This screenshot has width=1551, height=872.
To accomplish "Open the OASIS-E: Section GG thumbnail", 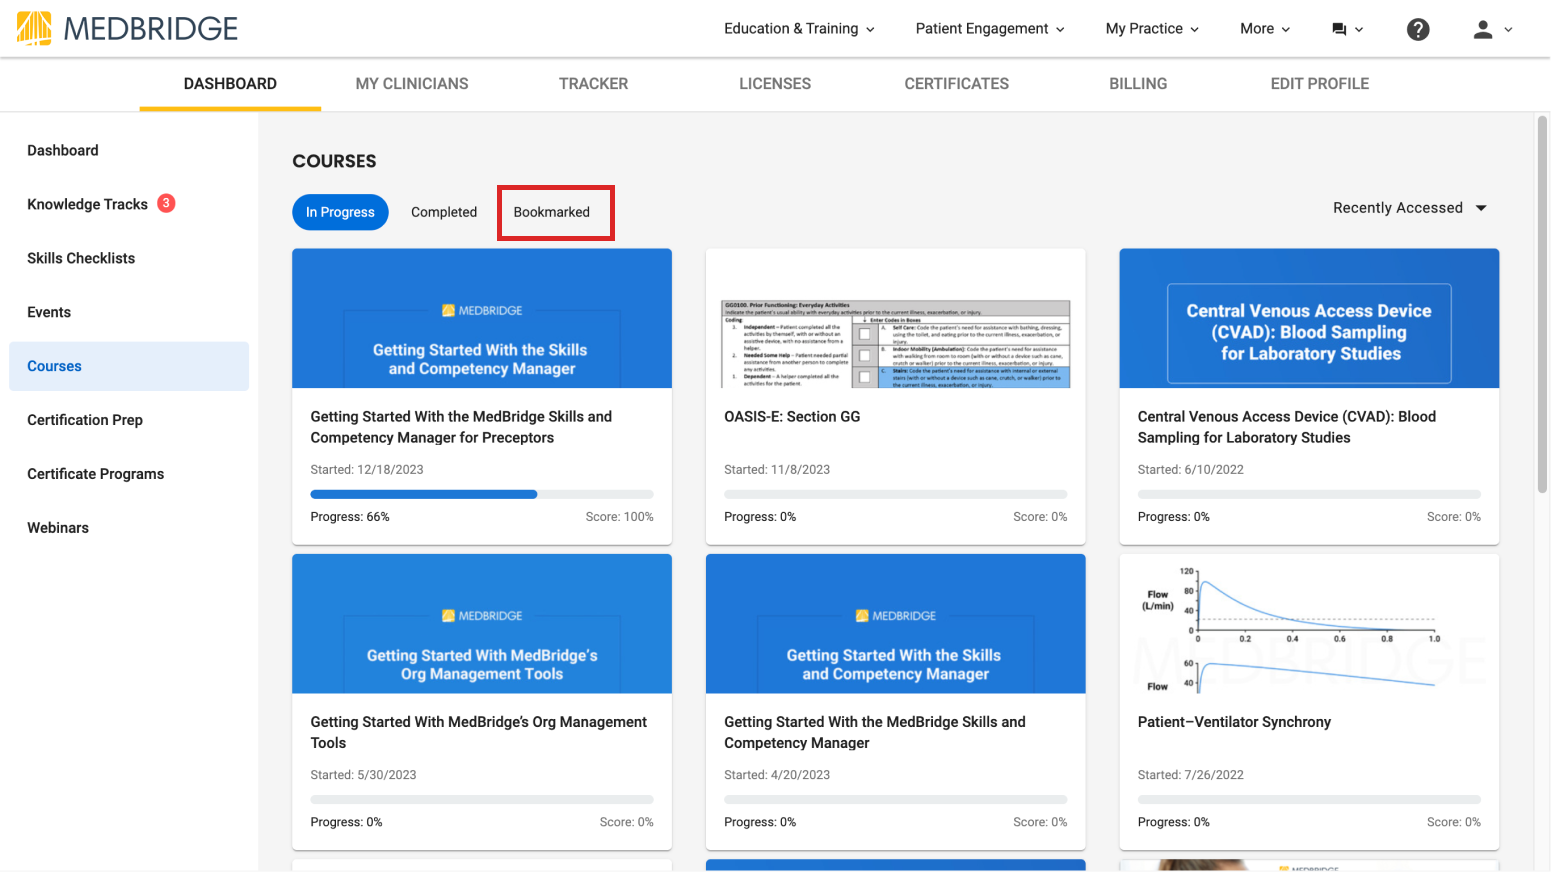I will pyautogui.click(x=896, y=318).
